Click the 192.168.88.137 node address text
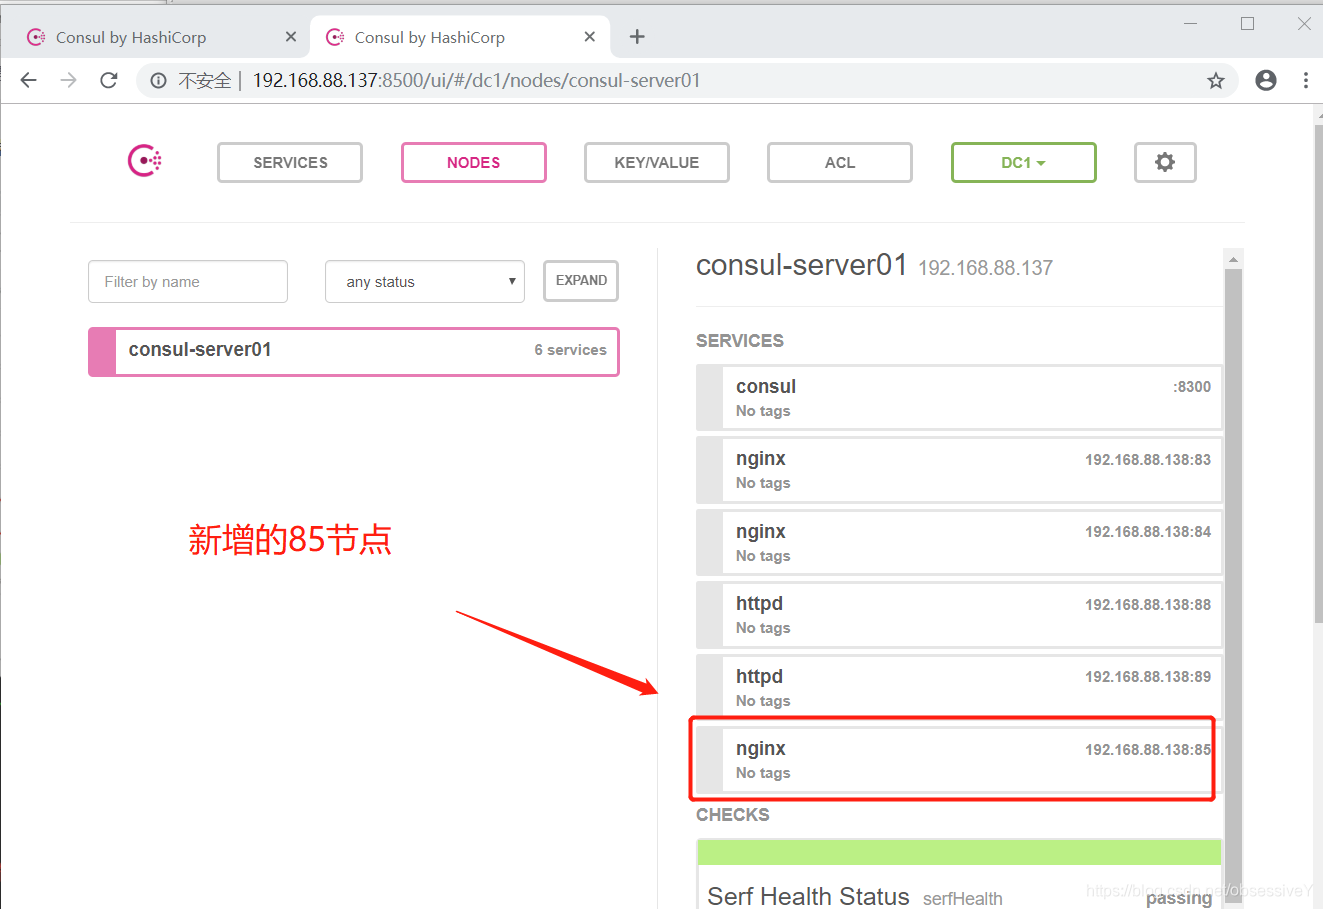 (x=985, y=268)
